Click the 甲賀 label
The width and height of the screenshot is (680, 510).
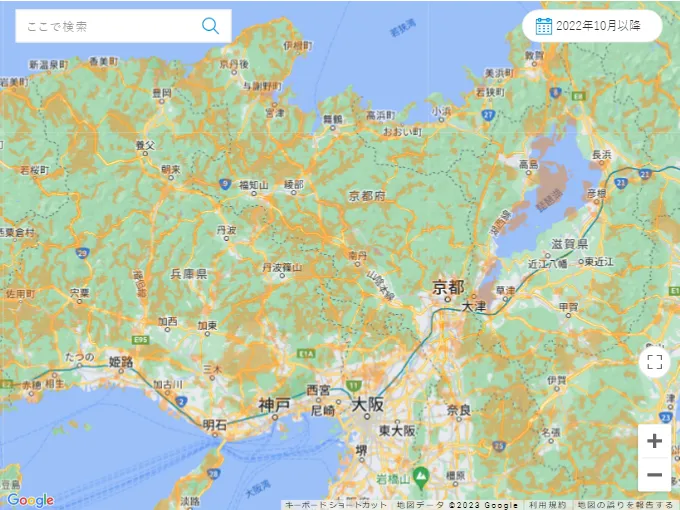(569, 307)
